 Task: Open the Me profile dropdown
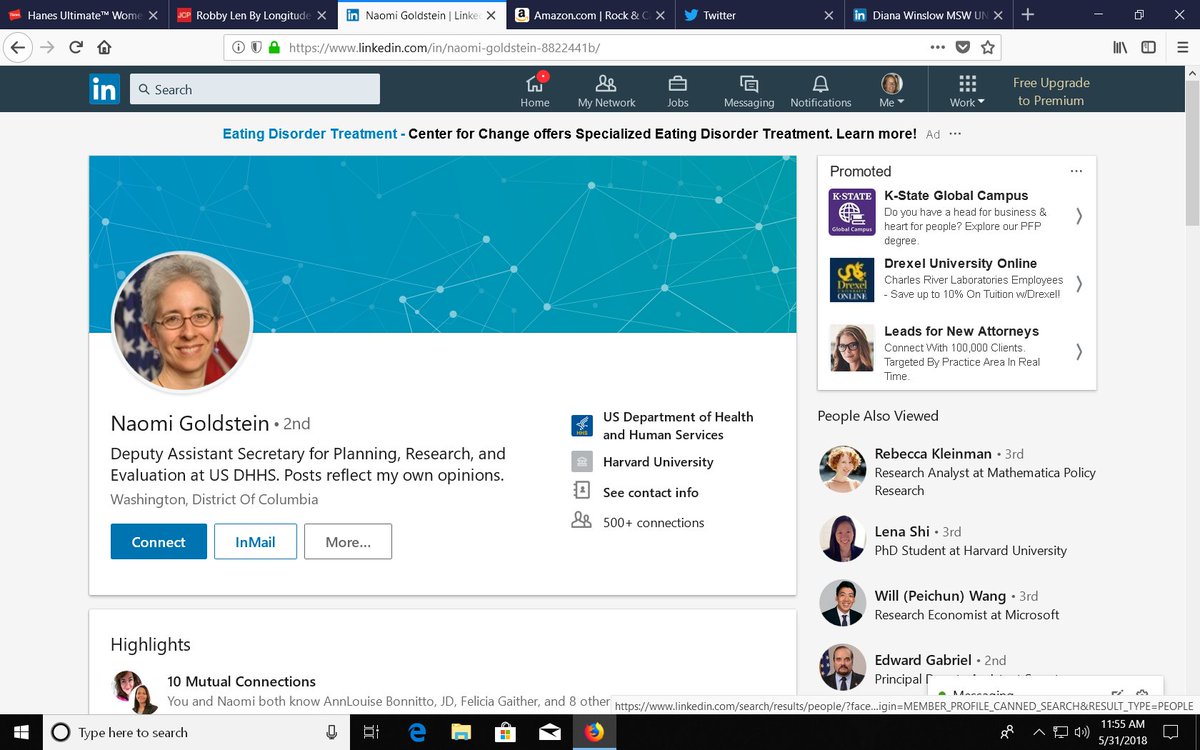[x=891, y=90]
